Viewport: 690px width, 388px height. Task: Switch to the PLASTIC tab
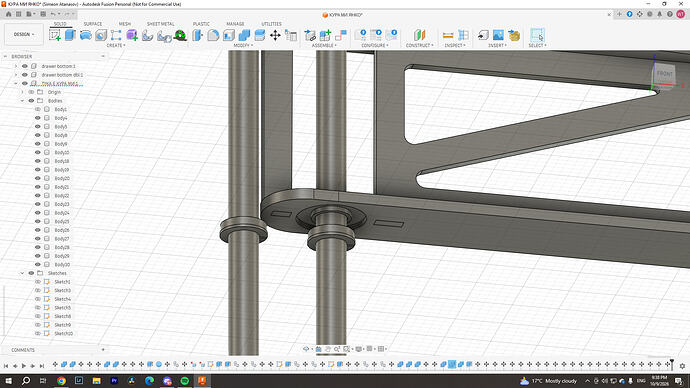click(x=201, y=24)
